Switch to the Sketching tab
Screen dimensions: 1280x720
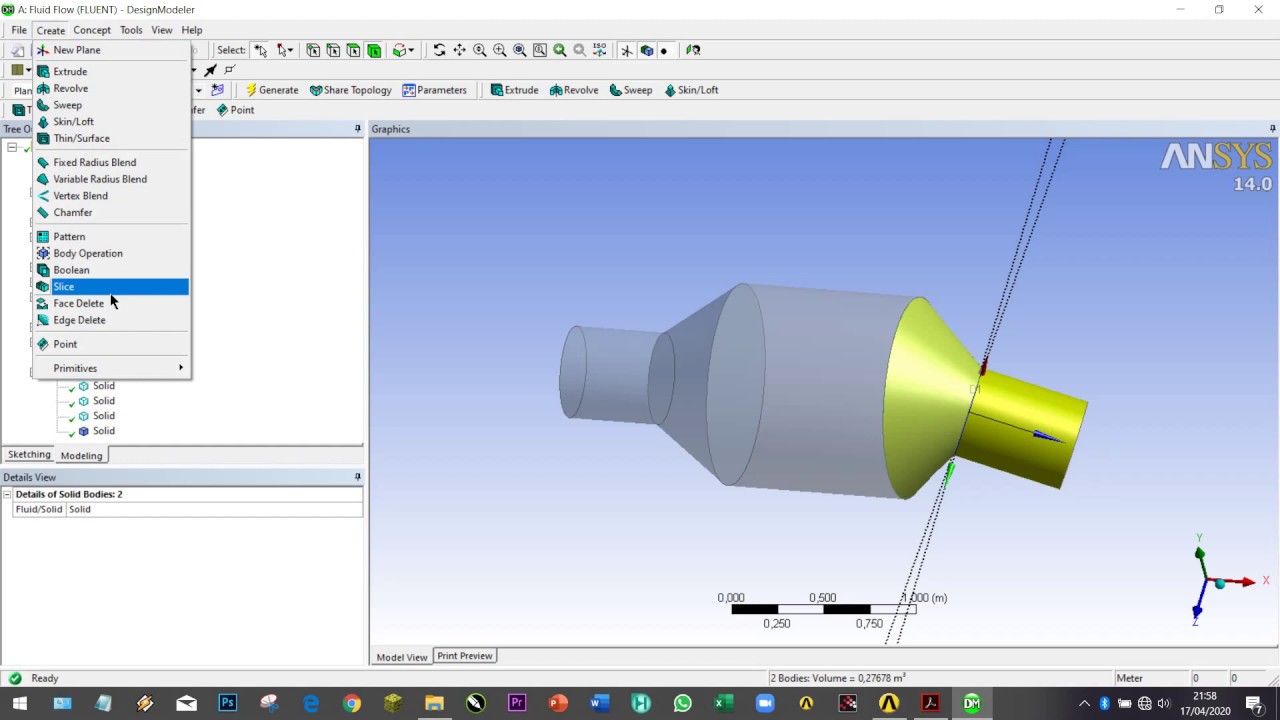[29, 455]
